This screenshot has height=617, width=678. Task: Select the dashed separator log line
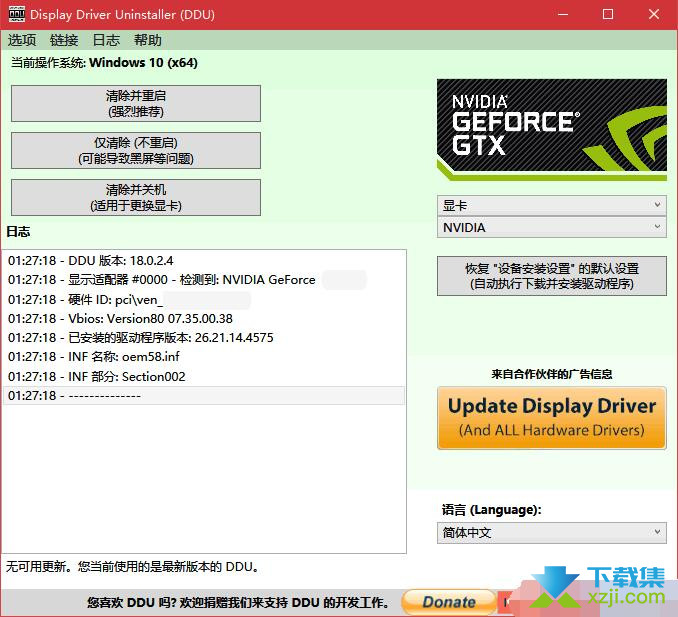tap(204, 395)
